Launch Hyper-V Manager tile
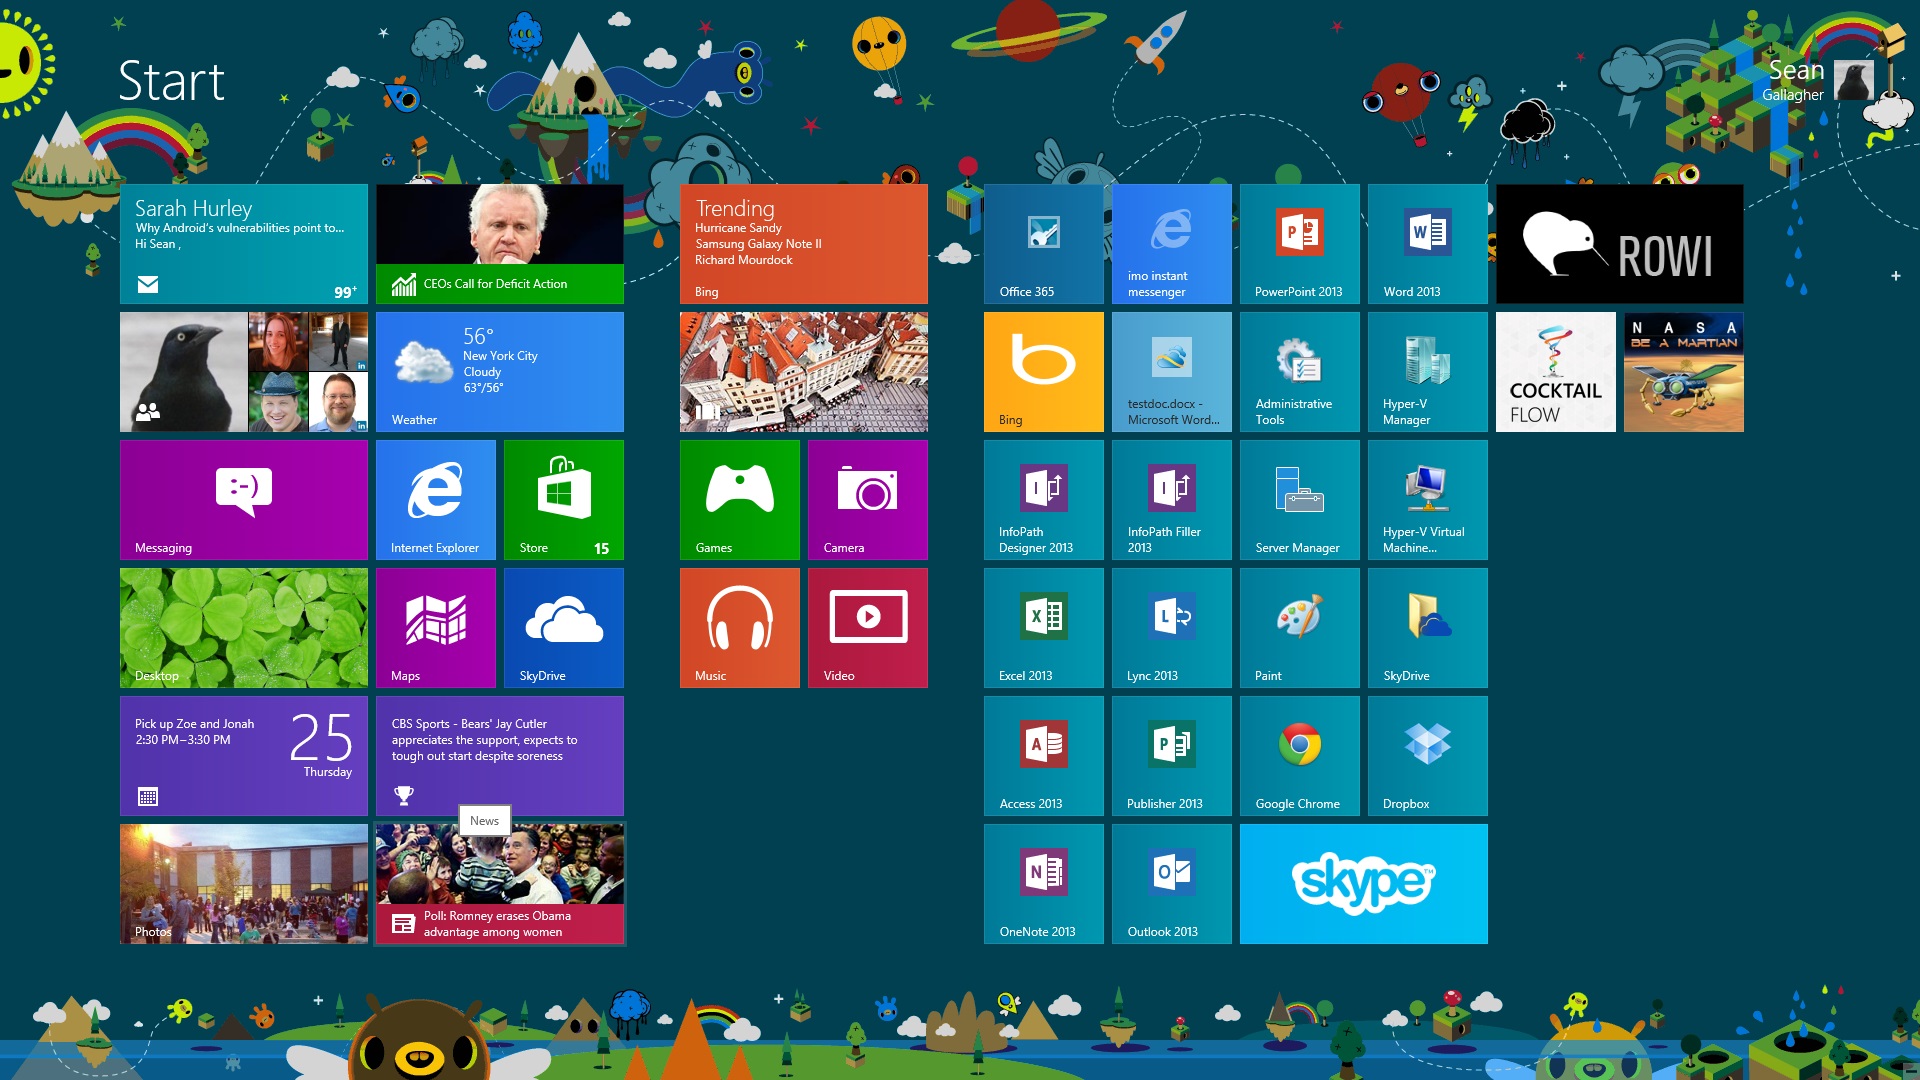 [1425, 371]
